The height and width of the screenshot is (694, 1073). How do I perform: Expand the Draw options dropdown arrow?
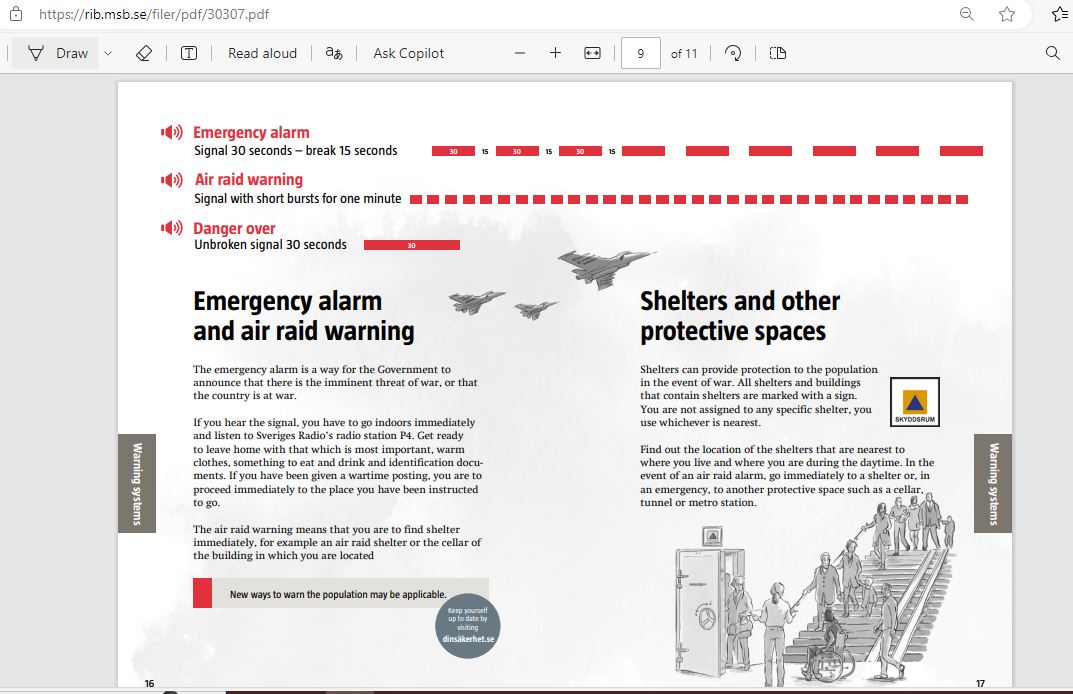point(108,53)
